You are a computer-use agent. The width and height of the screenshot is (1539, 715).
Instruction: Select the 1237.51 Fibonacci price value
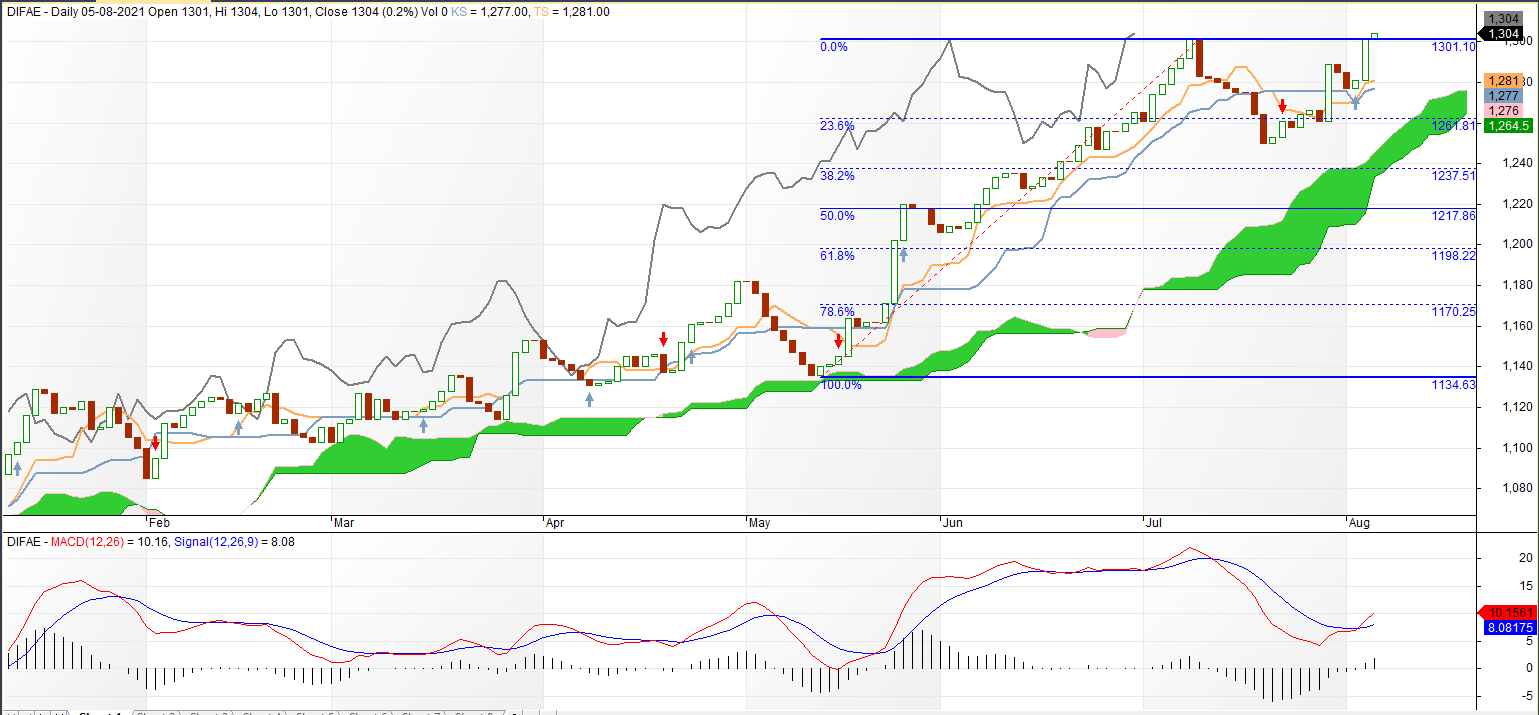pos(1454,175)
